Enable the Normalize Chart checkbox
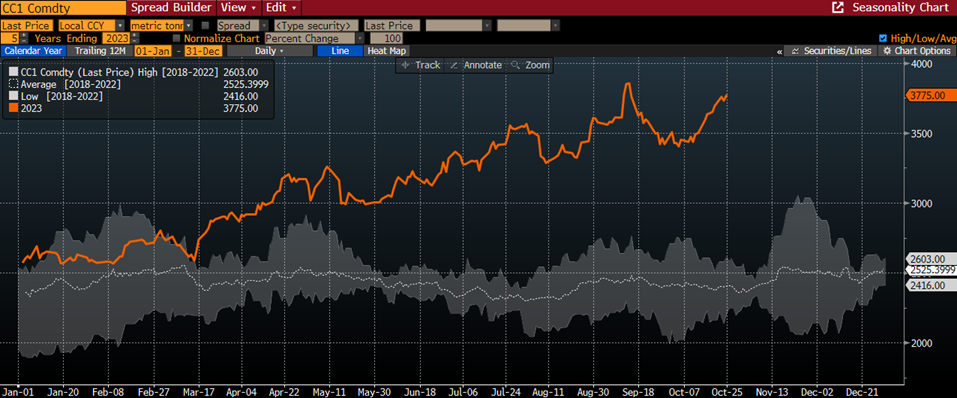Screen dimensions: 957x398 tap(177, 38)
